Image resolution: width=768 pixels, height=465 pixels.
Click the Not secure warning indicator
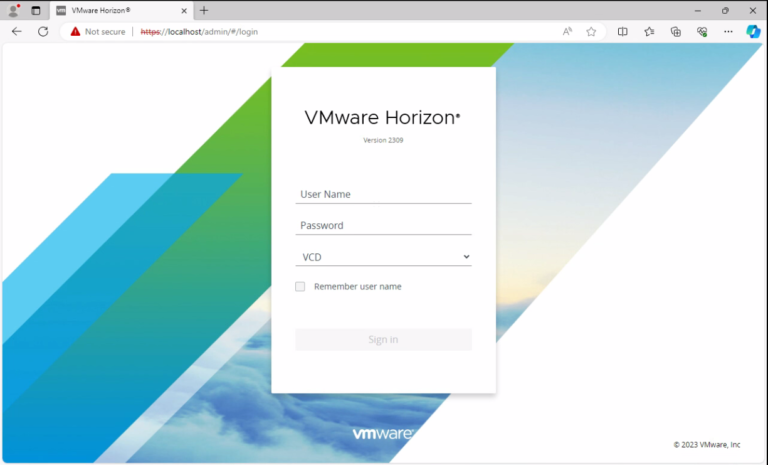point(97,31)
